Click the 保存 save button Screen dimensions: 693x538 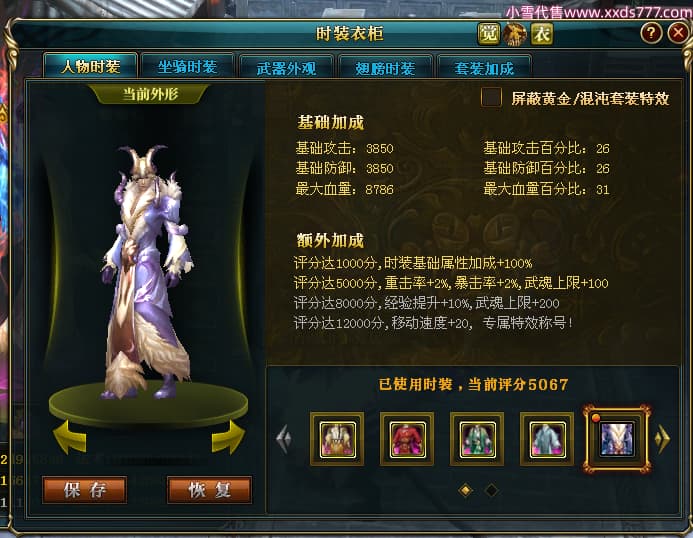point(85,490)
